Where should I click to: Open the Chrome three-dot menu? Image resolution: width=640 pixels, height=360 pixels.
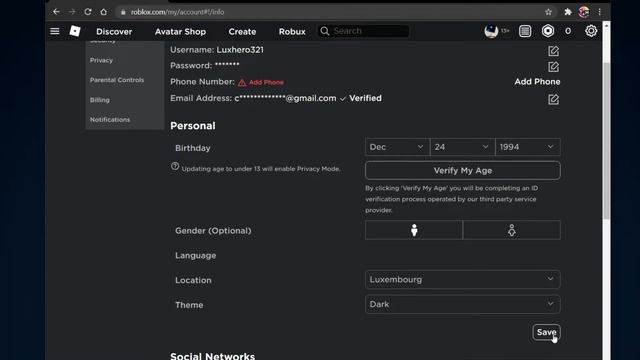(x=600, y=12)
